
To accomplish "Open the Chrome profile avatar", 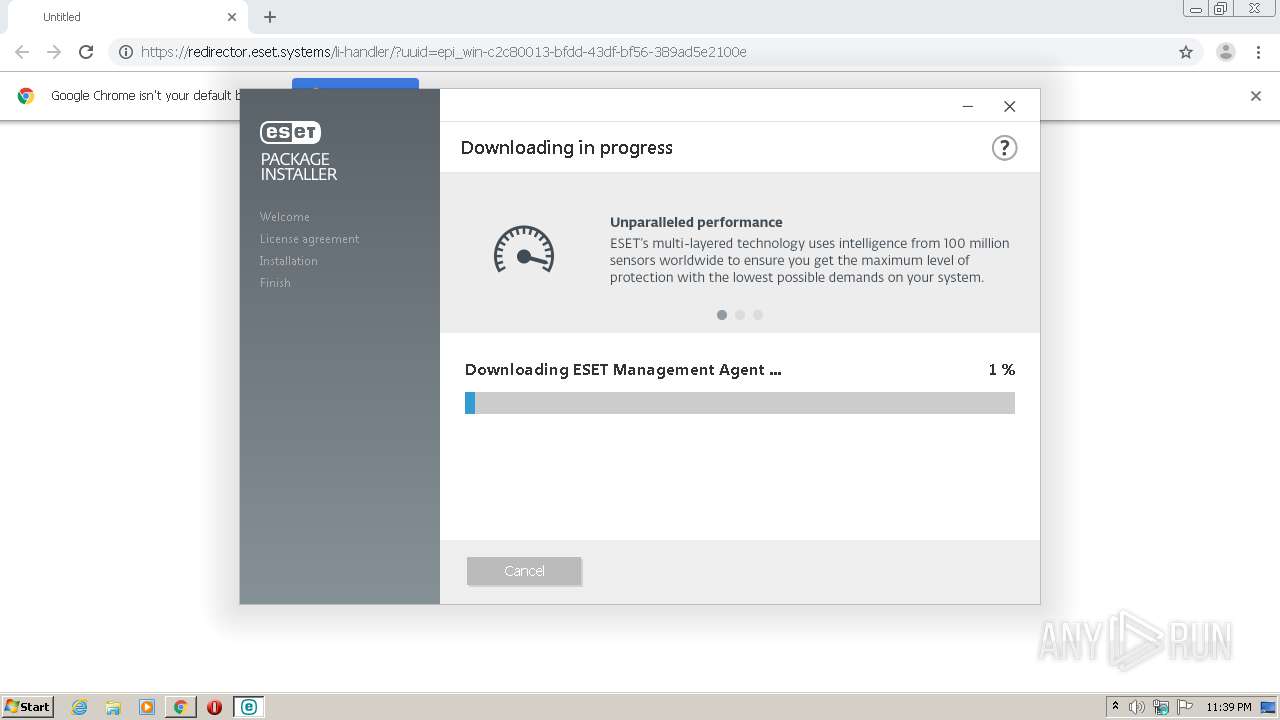I will tap(1226, 52).
